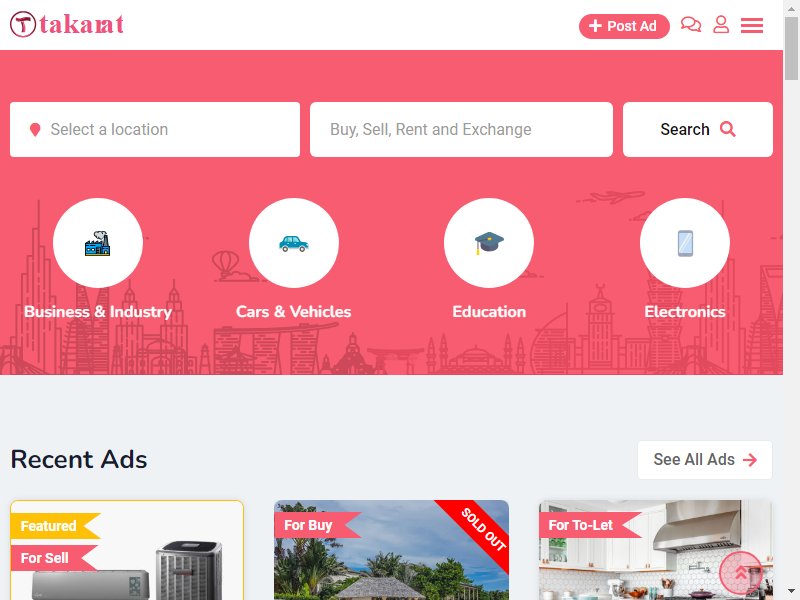Screen dimensions: 800x600
Task: Open the For To-Let kitchen ad
Action: tap(655, 550)
